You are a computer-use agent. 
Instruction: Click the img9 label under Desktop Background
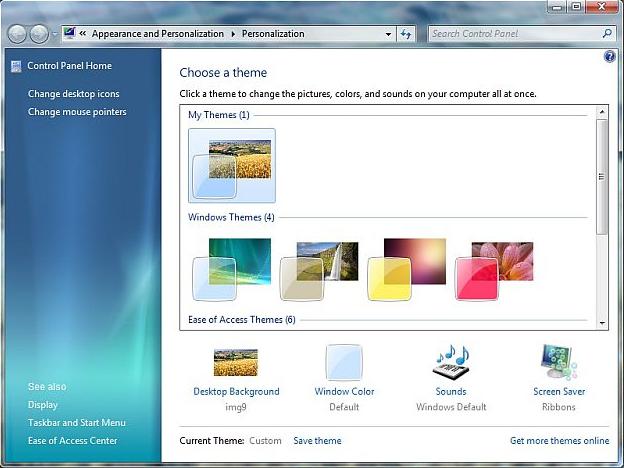[236, 407]
